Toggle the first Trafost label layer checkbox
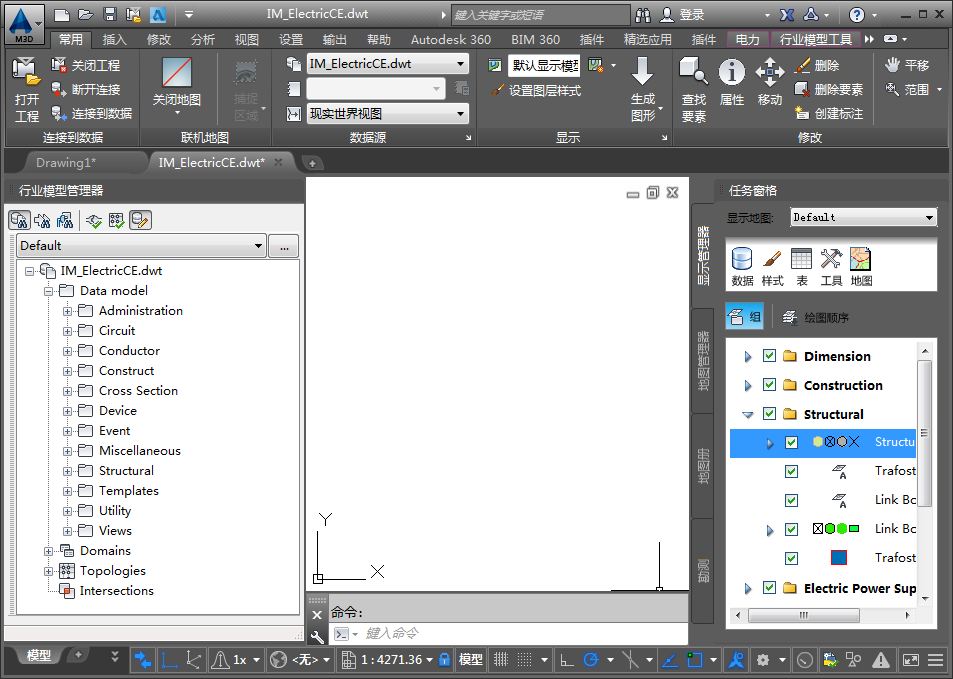The width and height of the screenshot is (953, 679). 791,471
